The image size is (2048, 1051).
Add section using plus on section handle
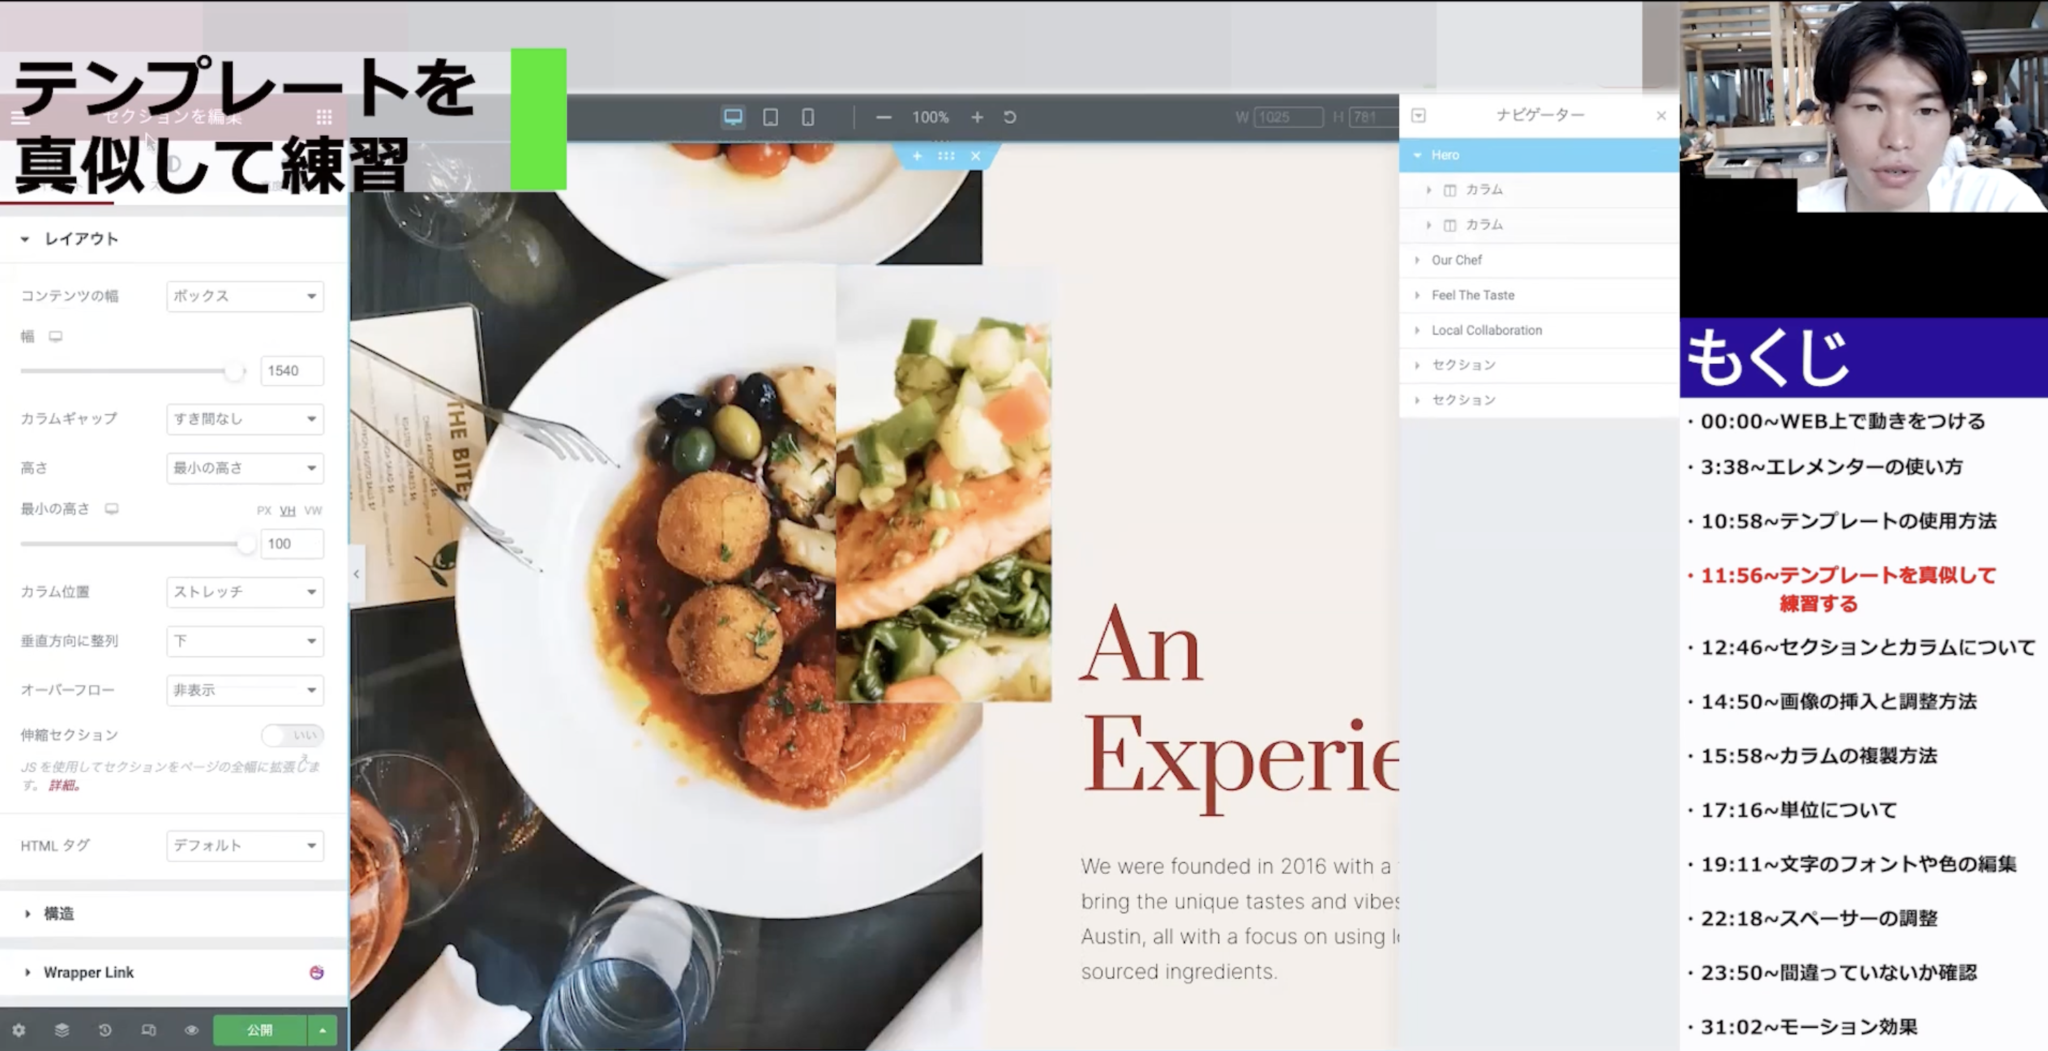tap(917, 156)
